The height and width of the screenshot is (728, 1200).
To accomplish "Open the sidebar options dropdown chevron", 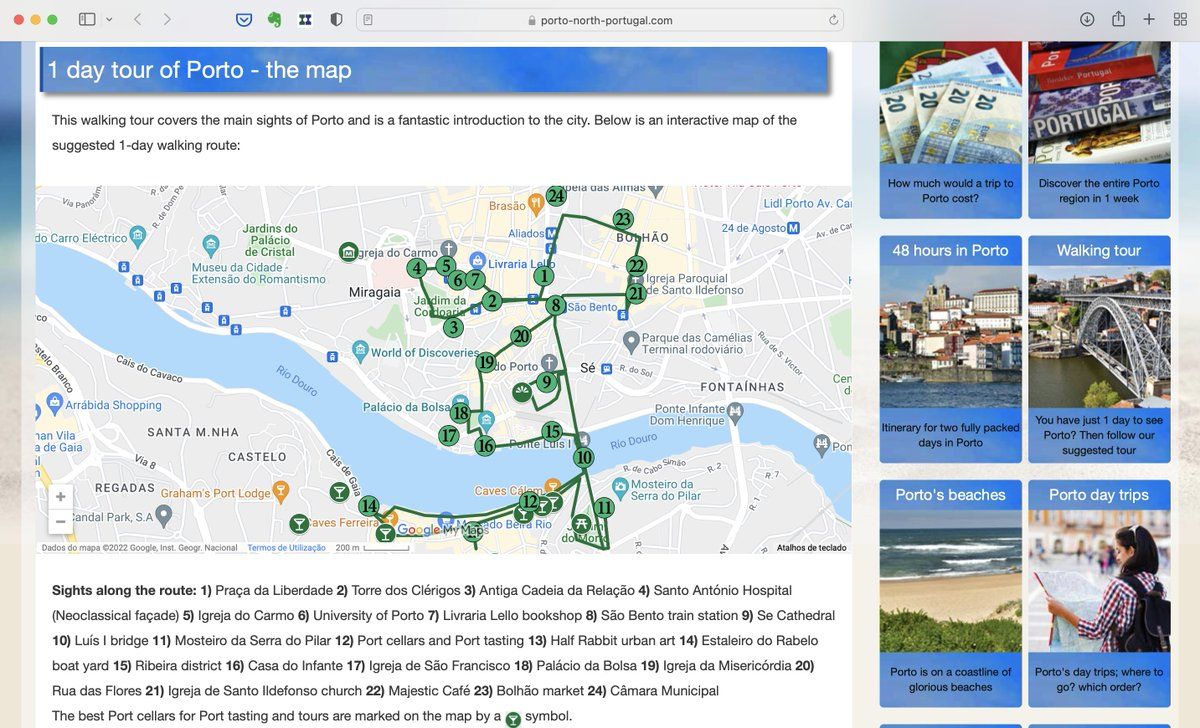I will tap(109, 20).
